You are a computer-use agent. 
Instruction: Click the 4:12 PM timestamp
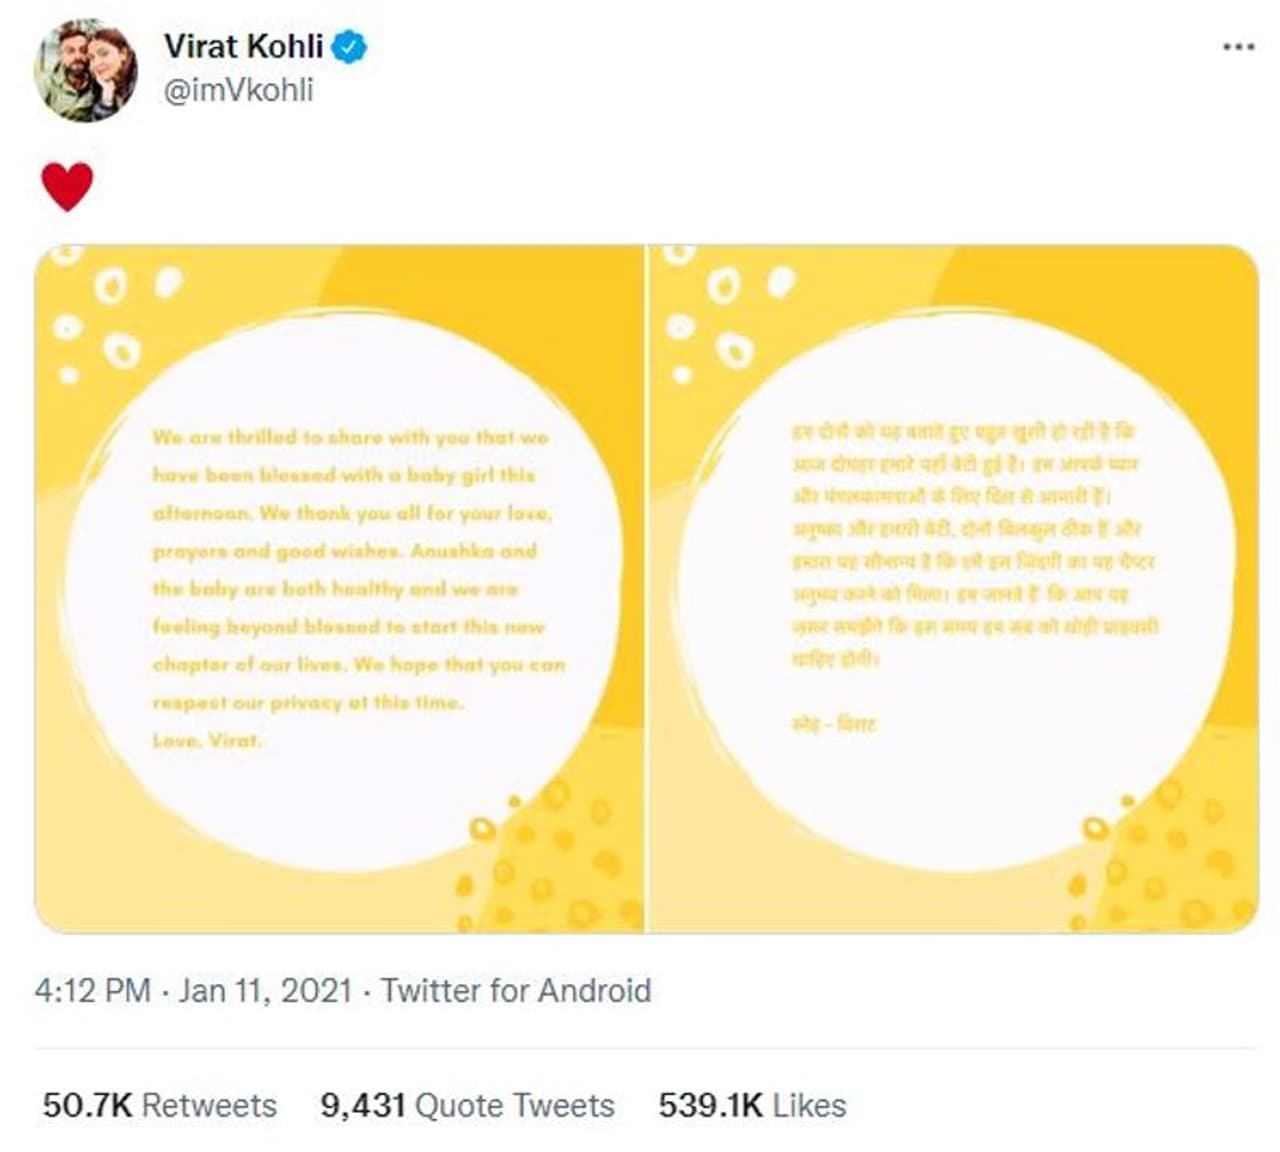tap(92, 990)
